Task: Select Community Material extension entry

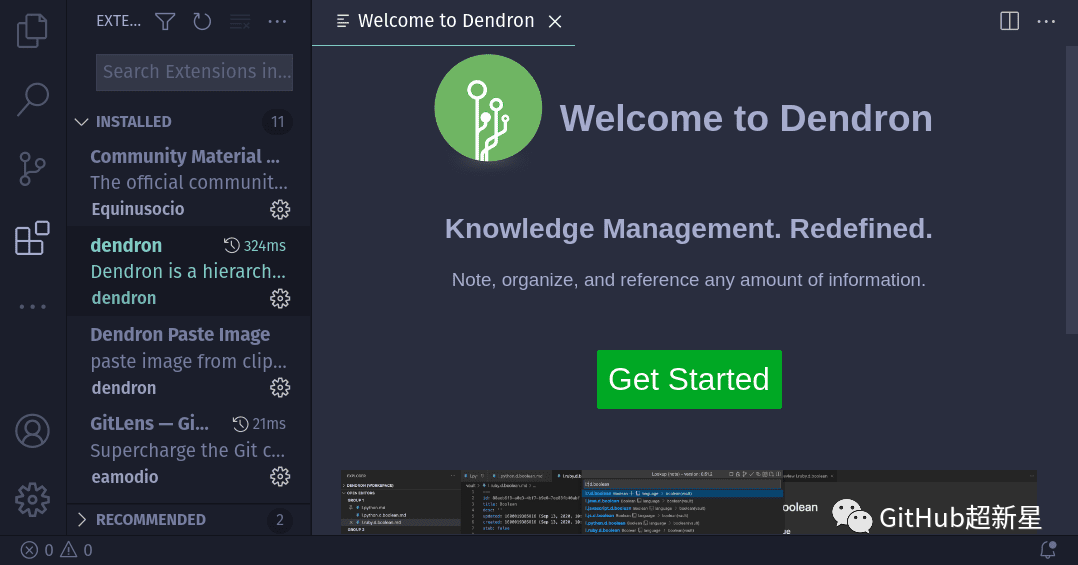Action: [189, 182]
